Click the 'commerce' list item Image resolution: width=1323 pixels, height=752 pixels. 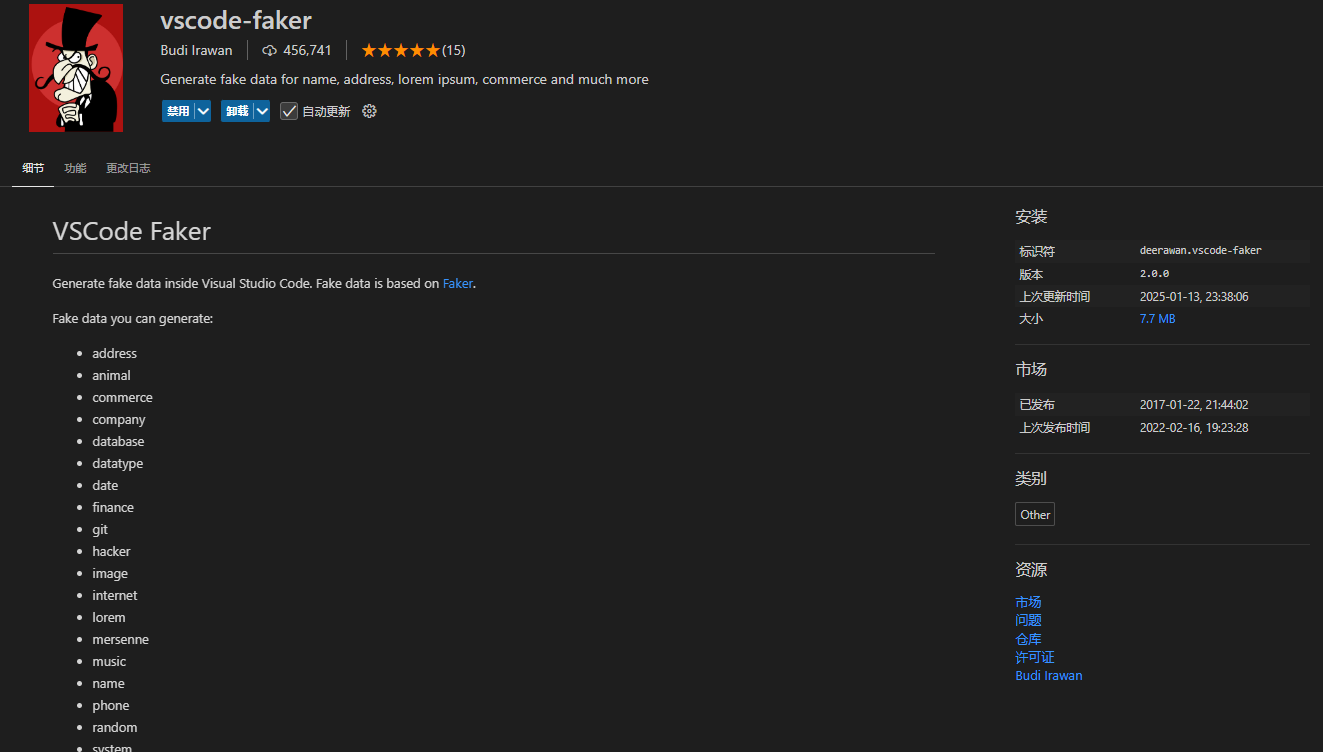click(122, 397)
